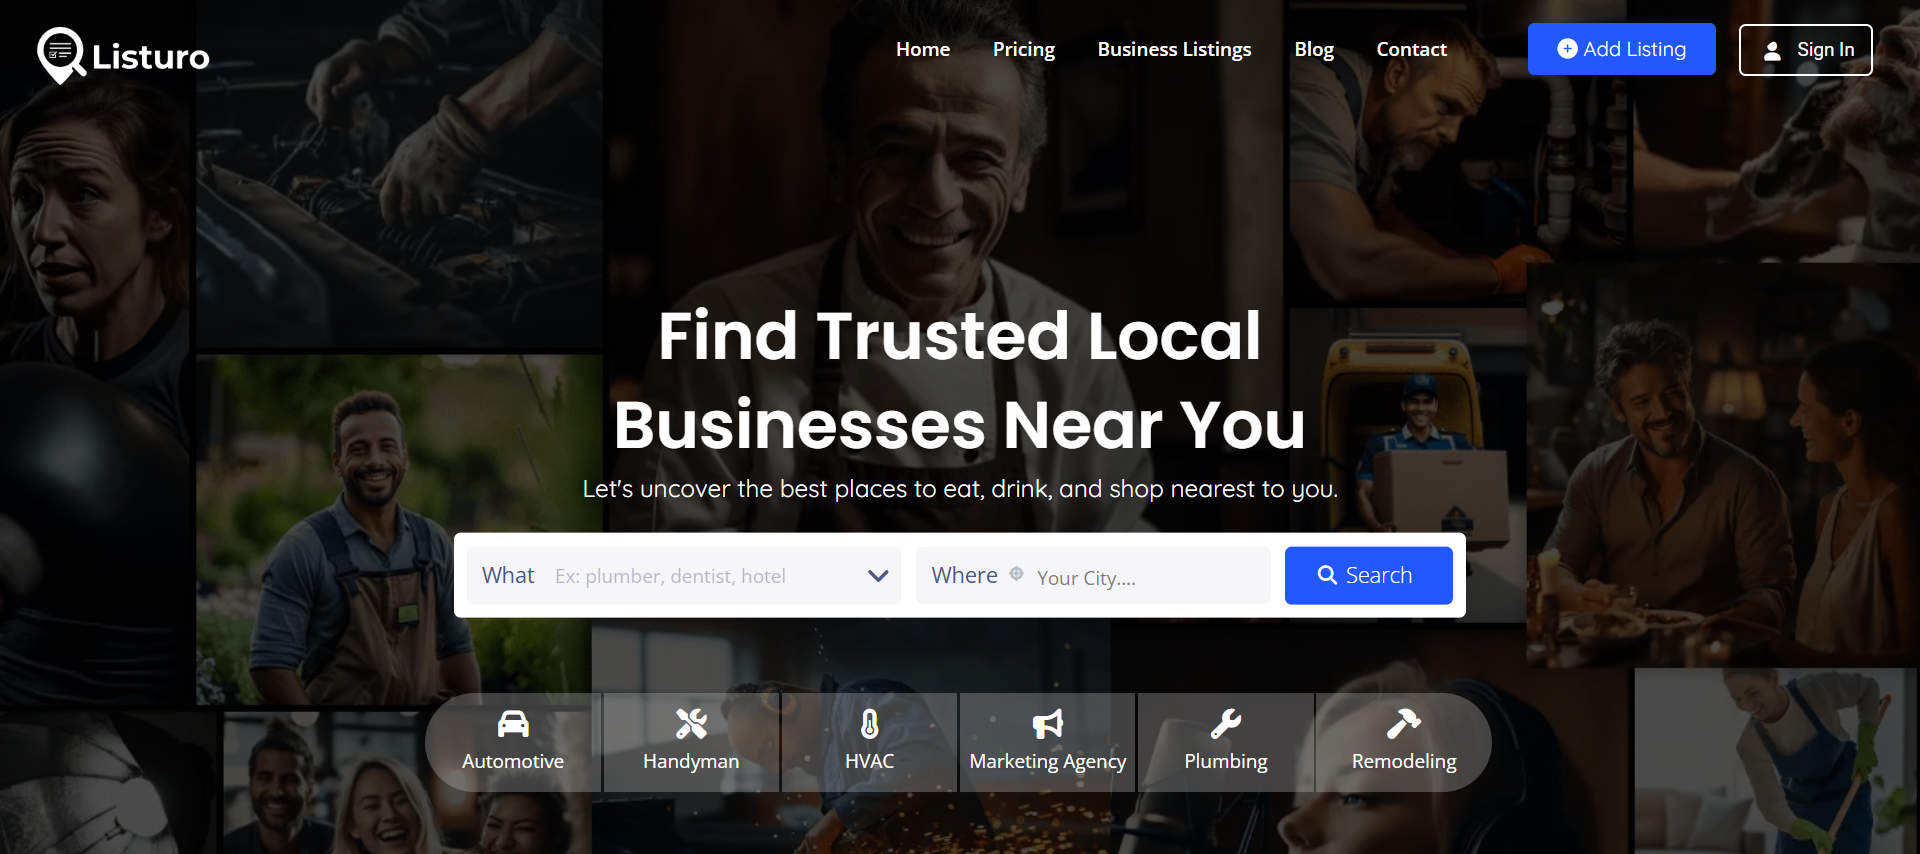Open the Contact page

pos(1411,49)
